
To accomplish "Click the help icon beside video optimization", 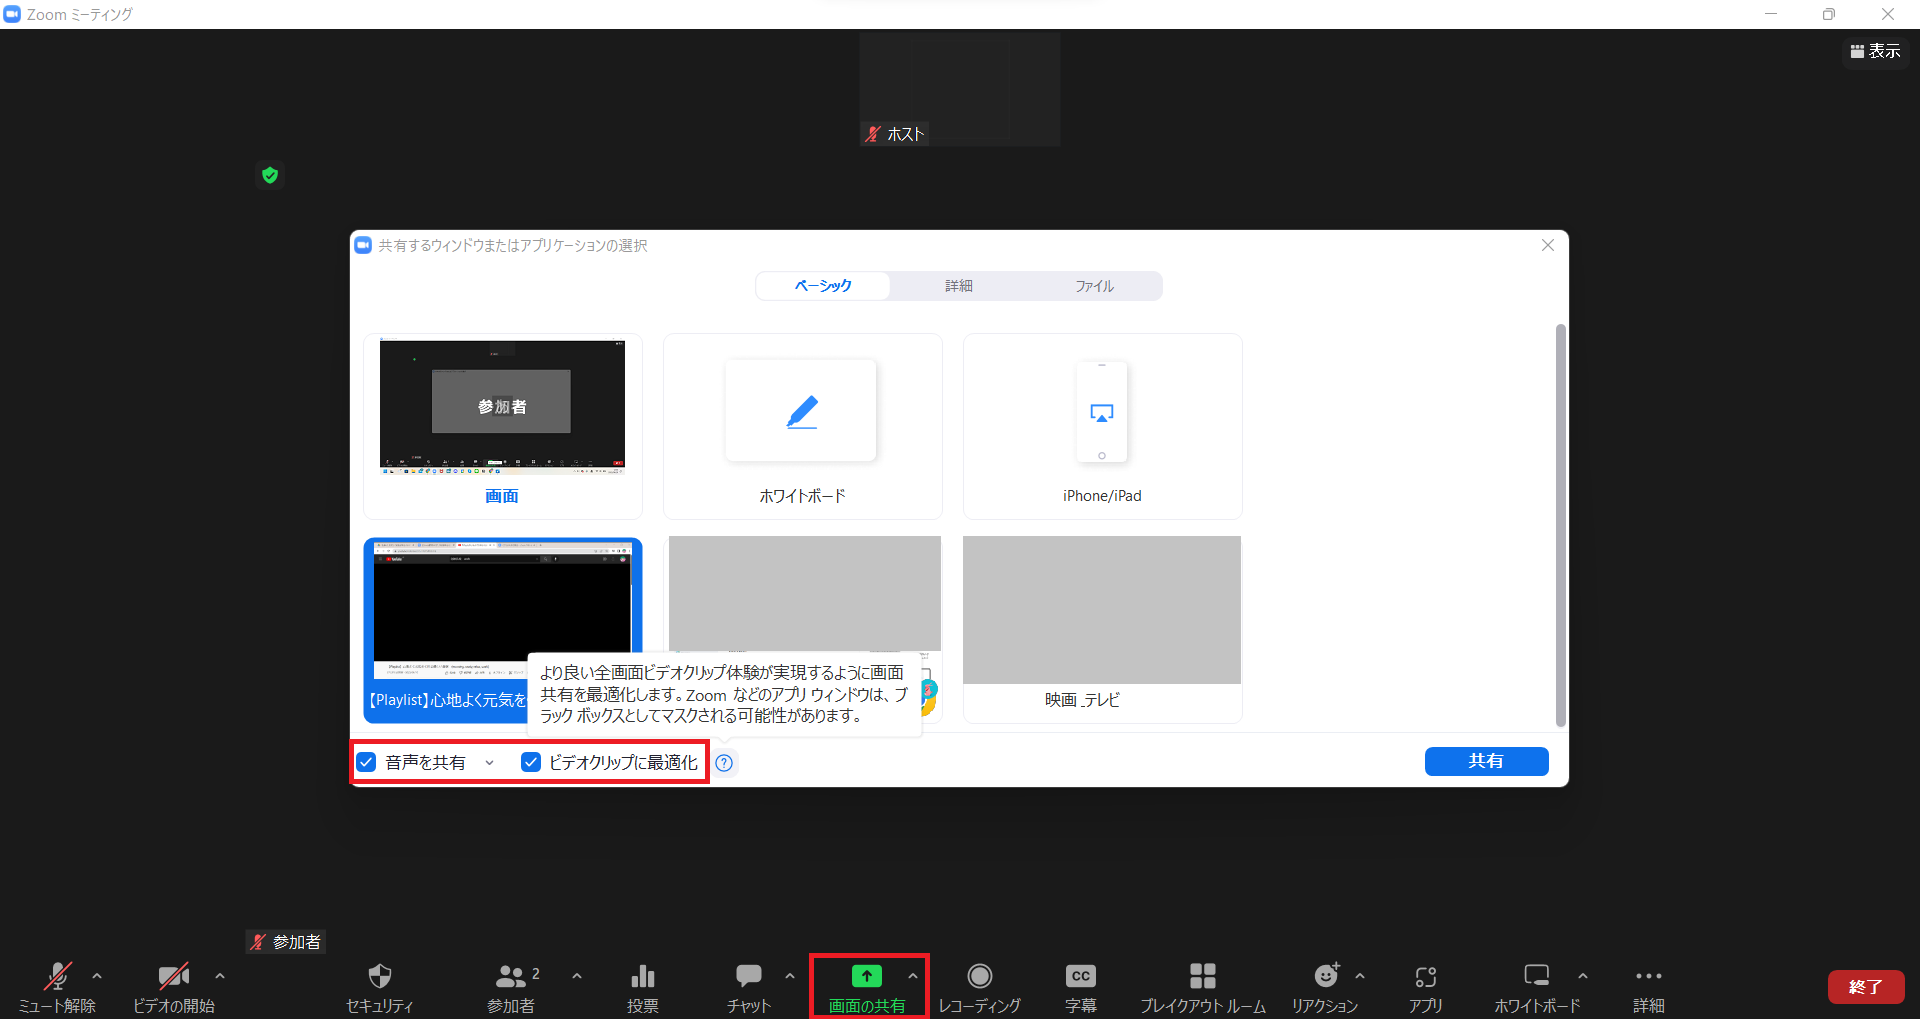I will point(724,763).
